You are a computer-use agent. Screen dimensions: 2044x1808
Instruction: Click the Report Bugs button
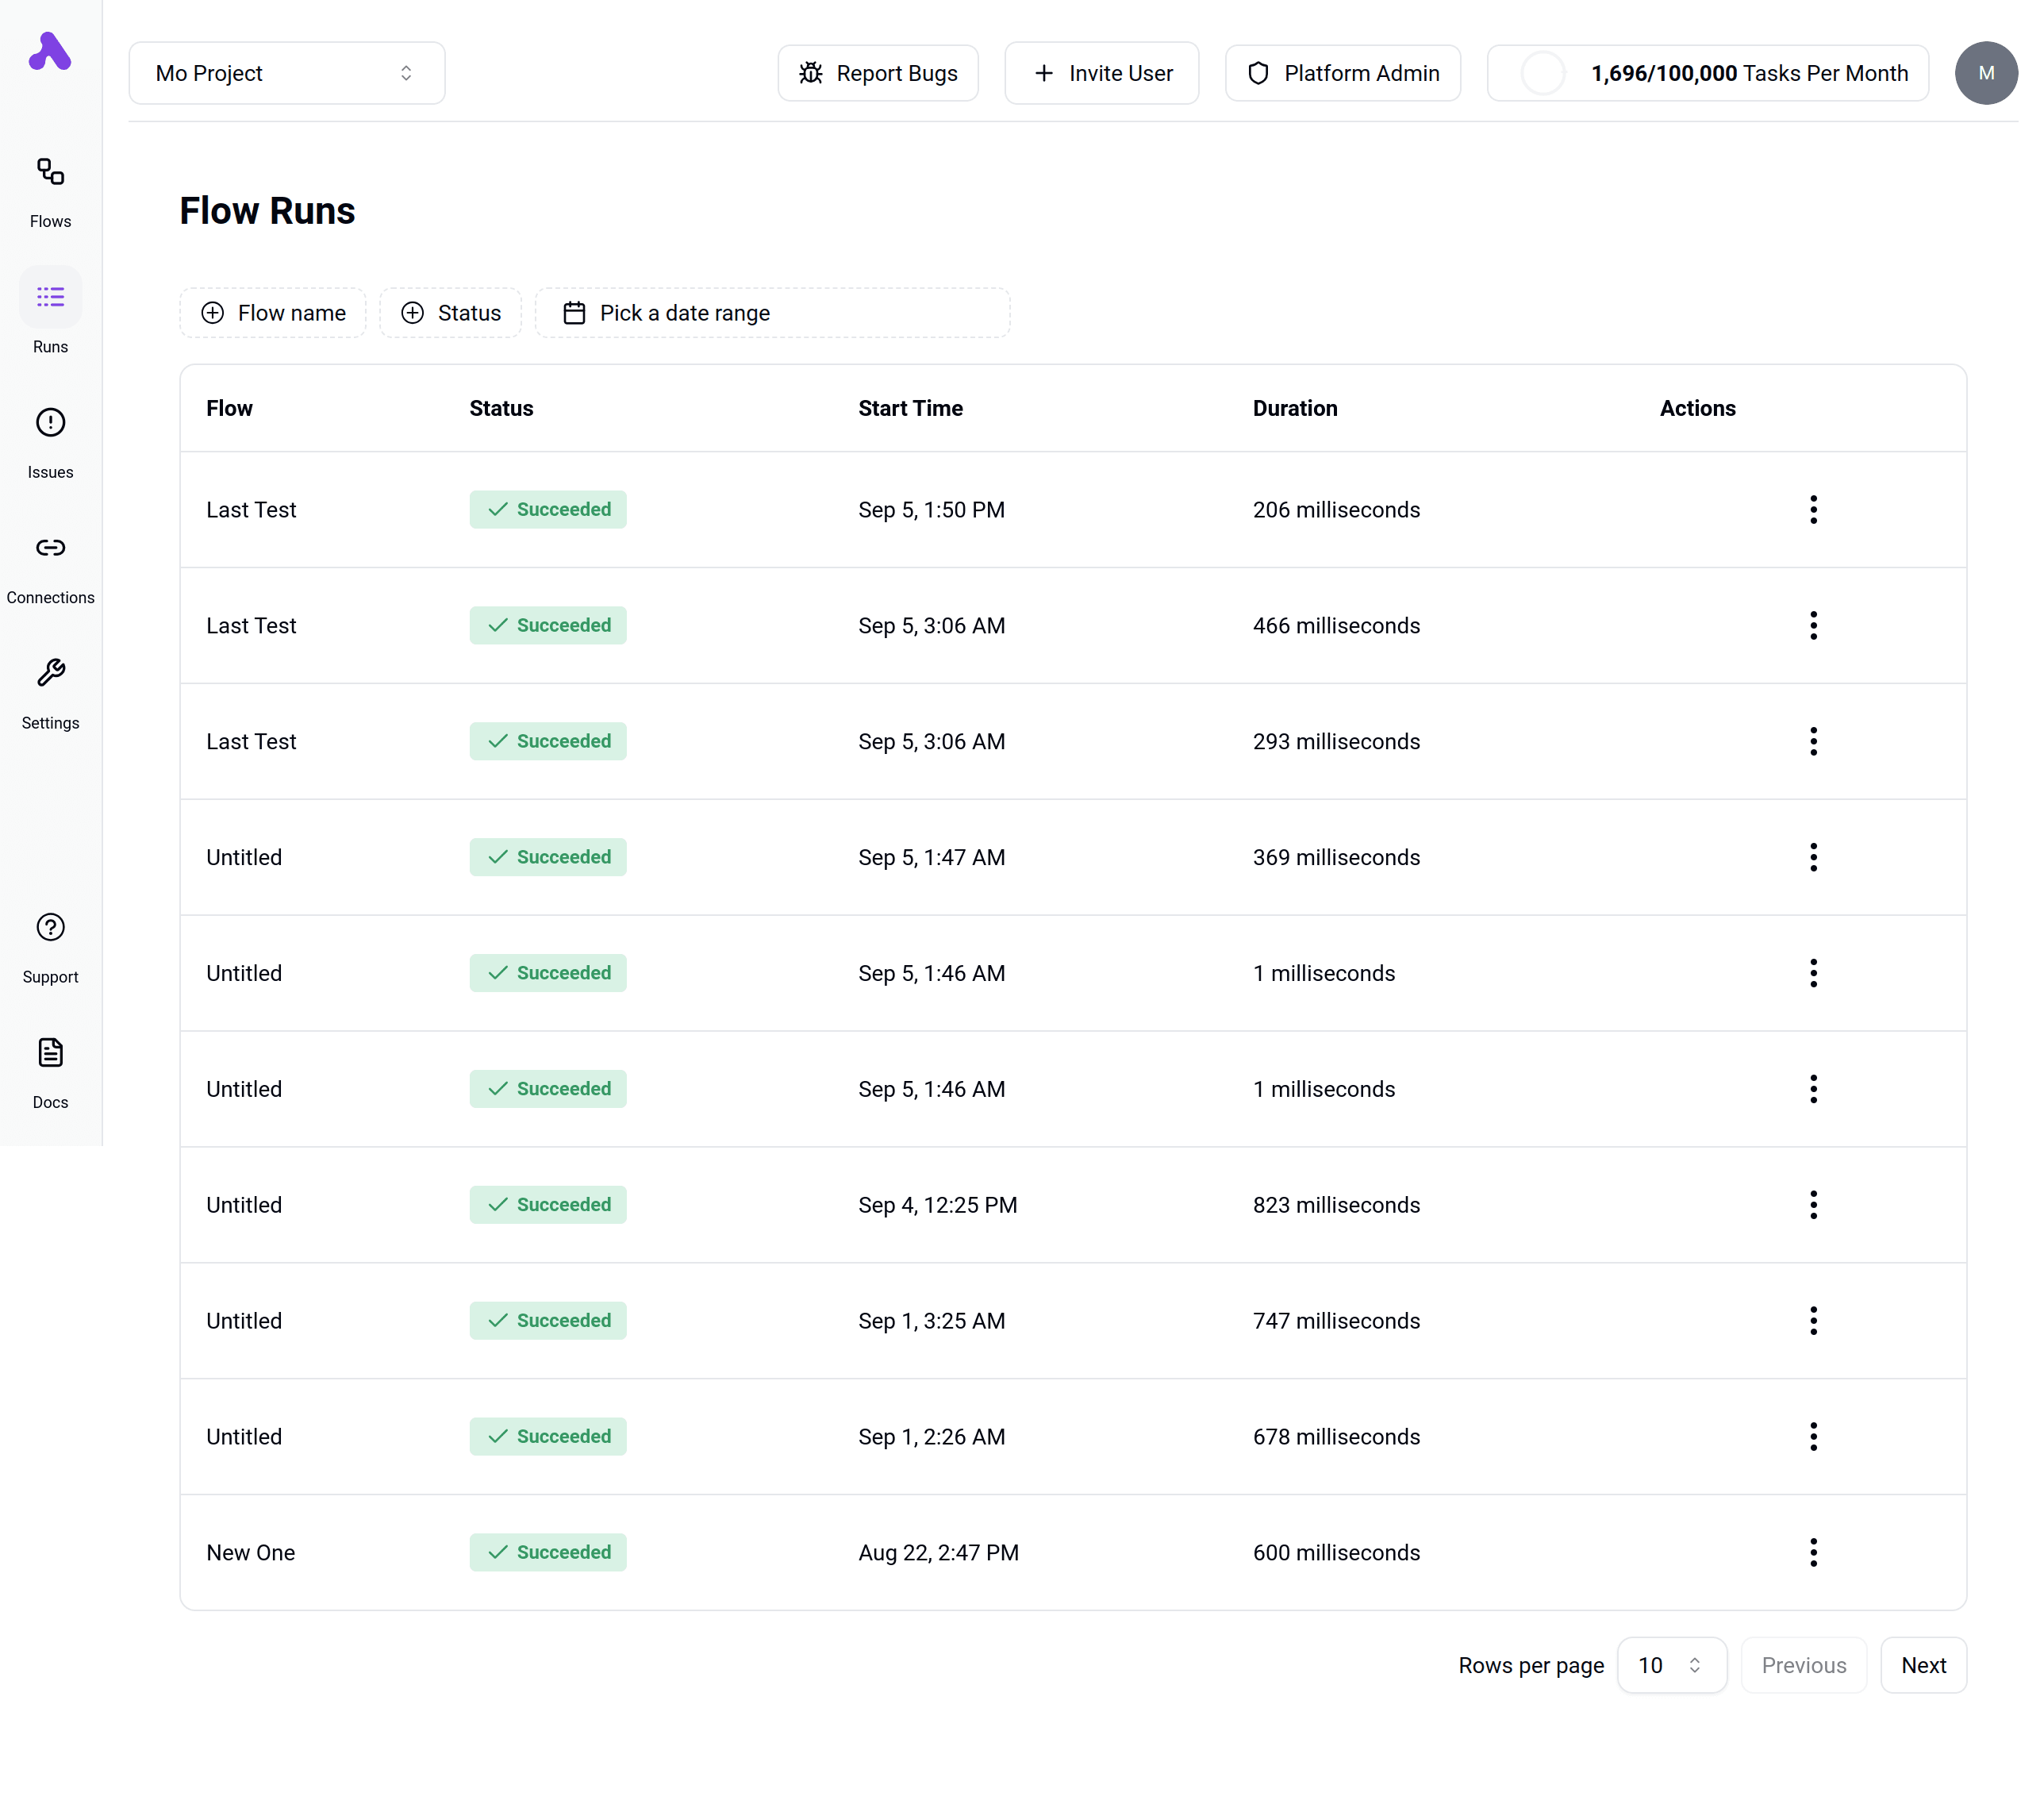tap(878, 73)
